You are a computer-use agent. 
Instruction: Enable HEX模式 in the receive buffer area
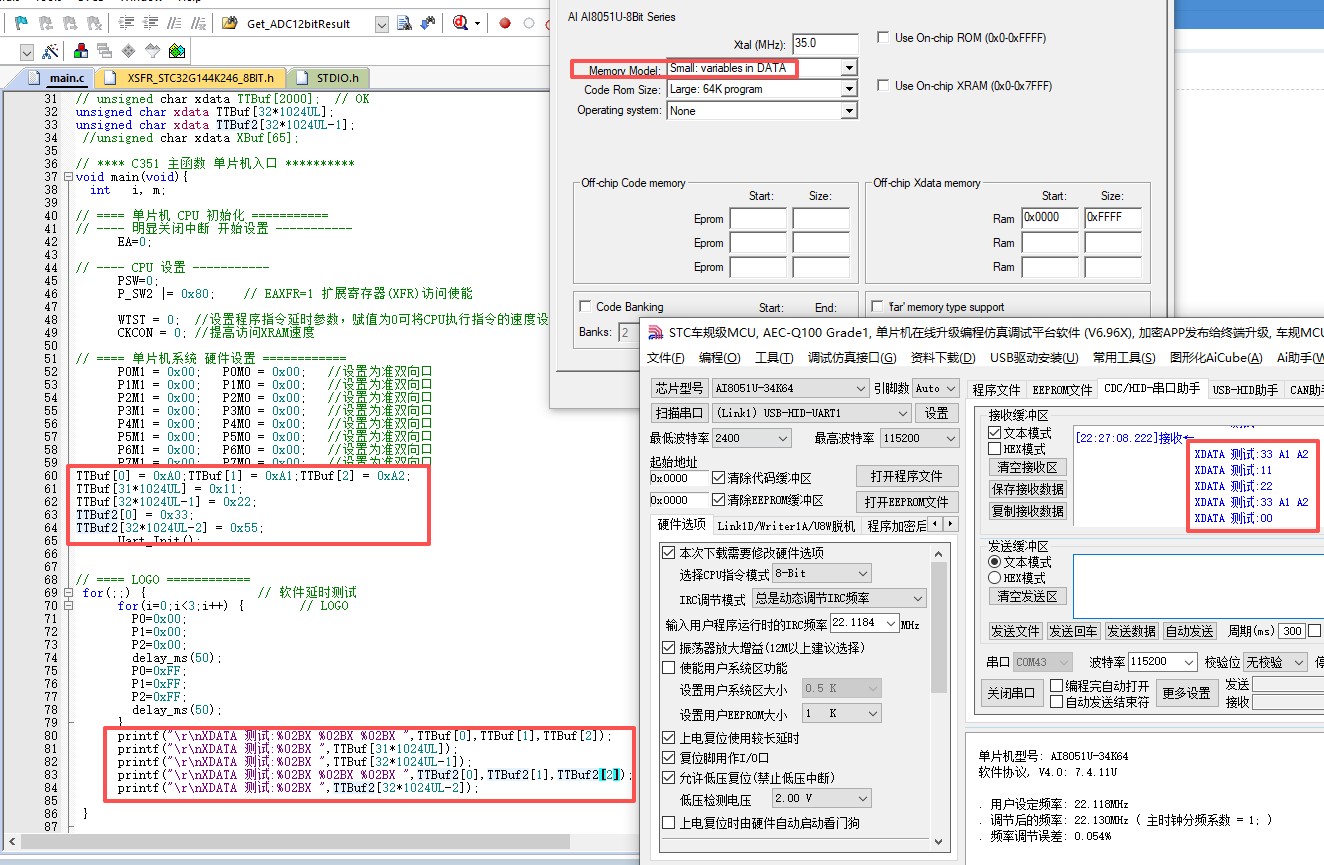click(994, 449)
